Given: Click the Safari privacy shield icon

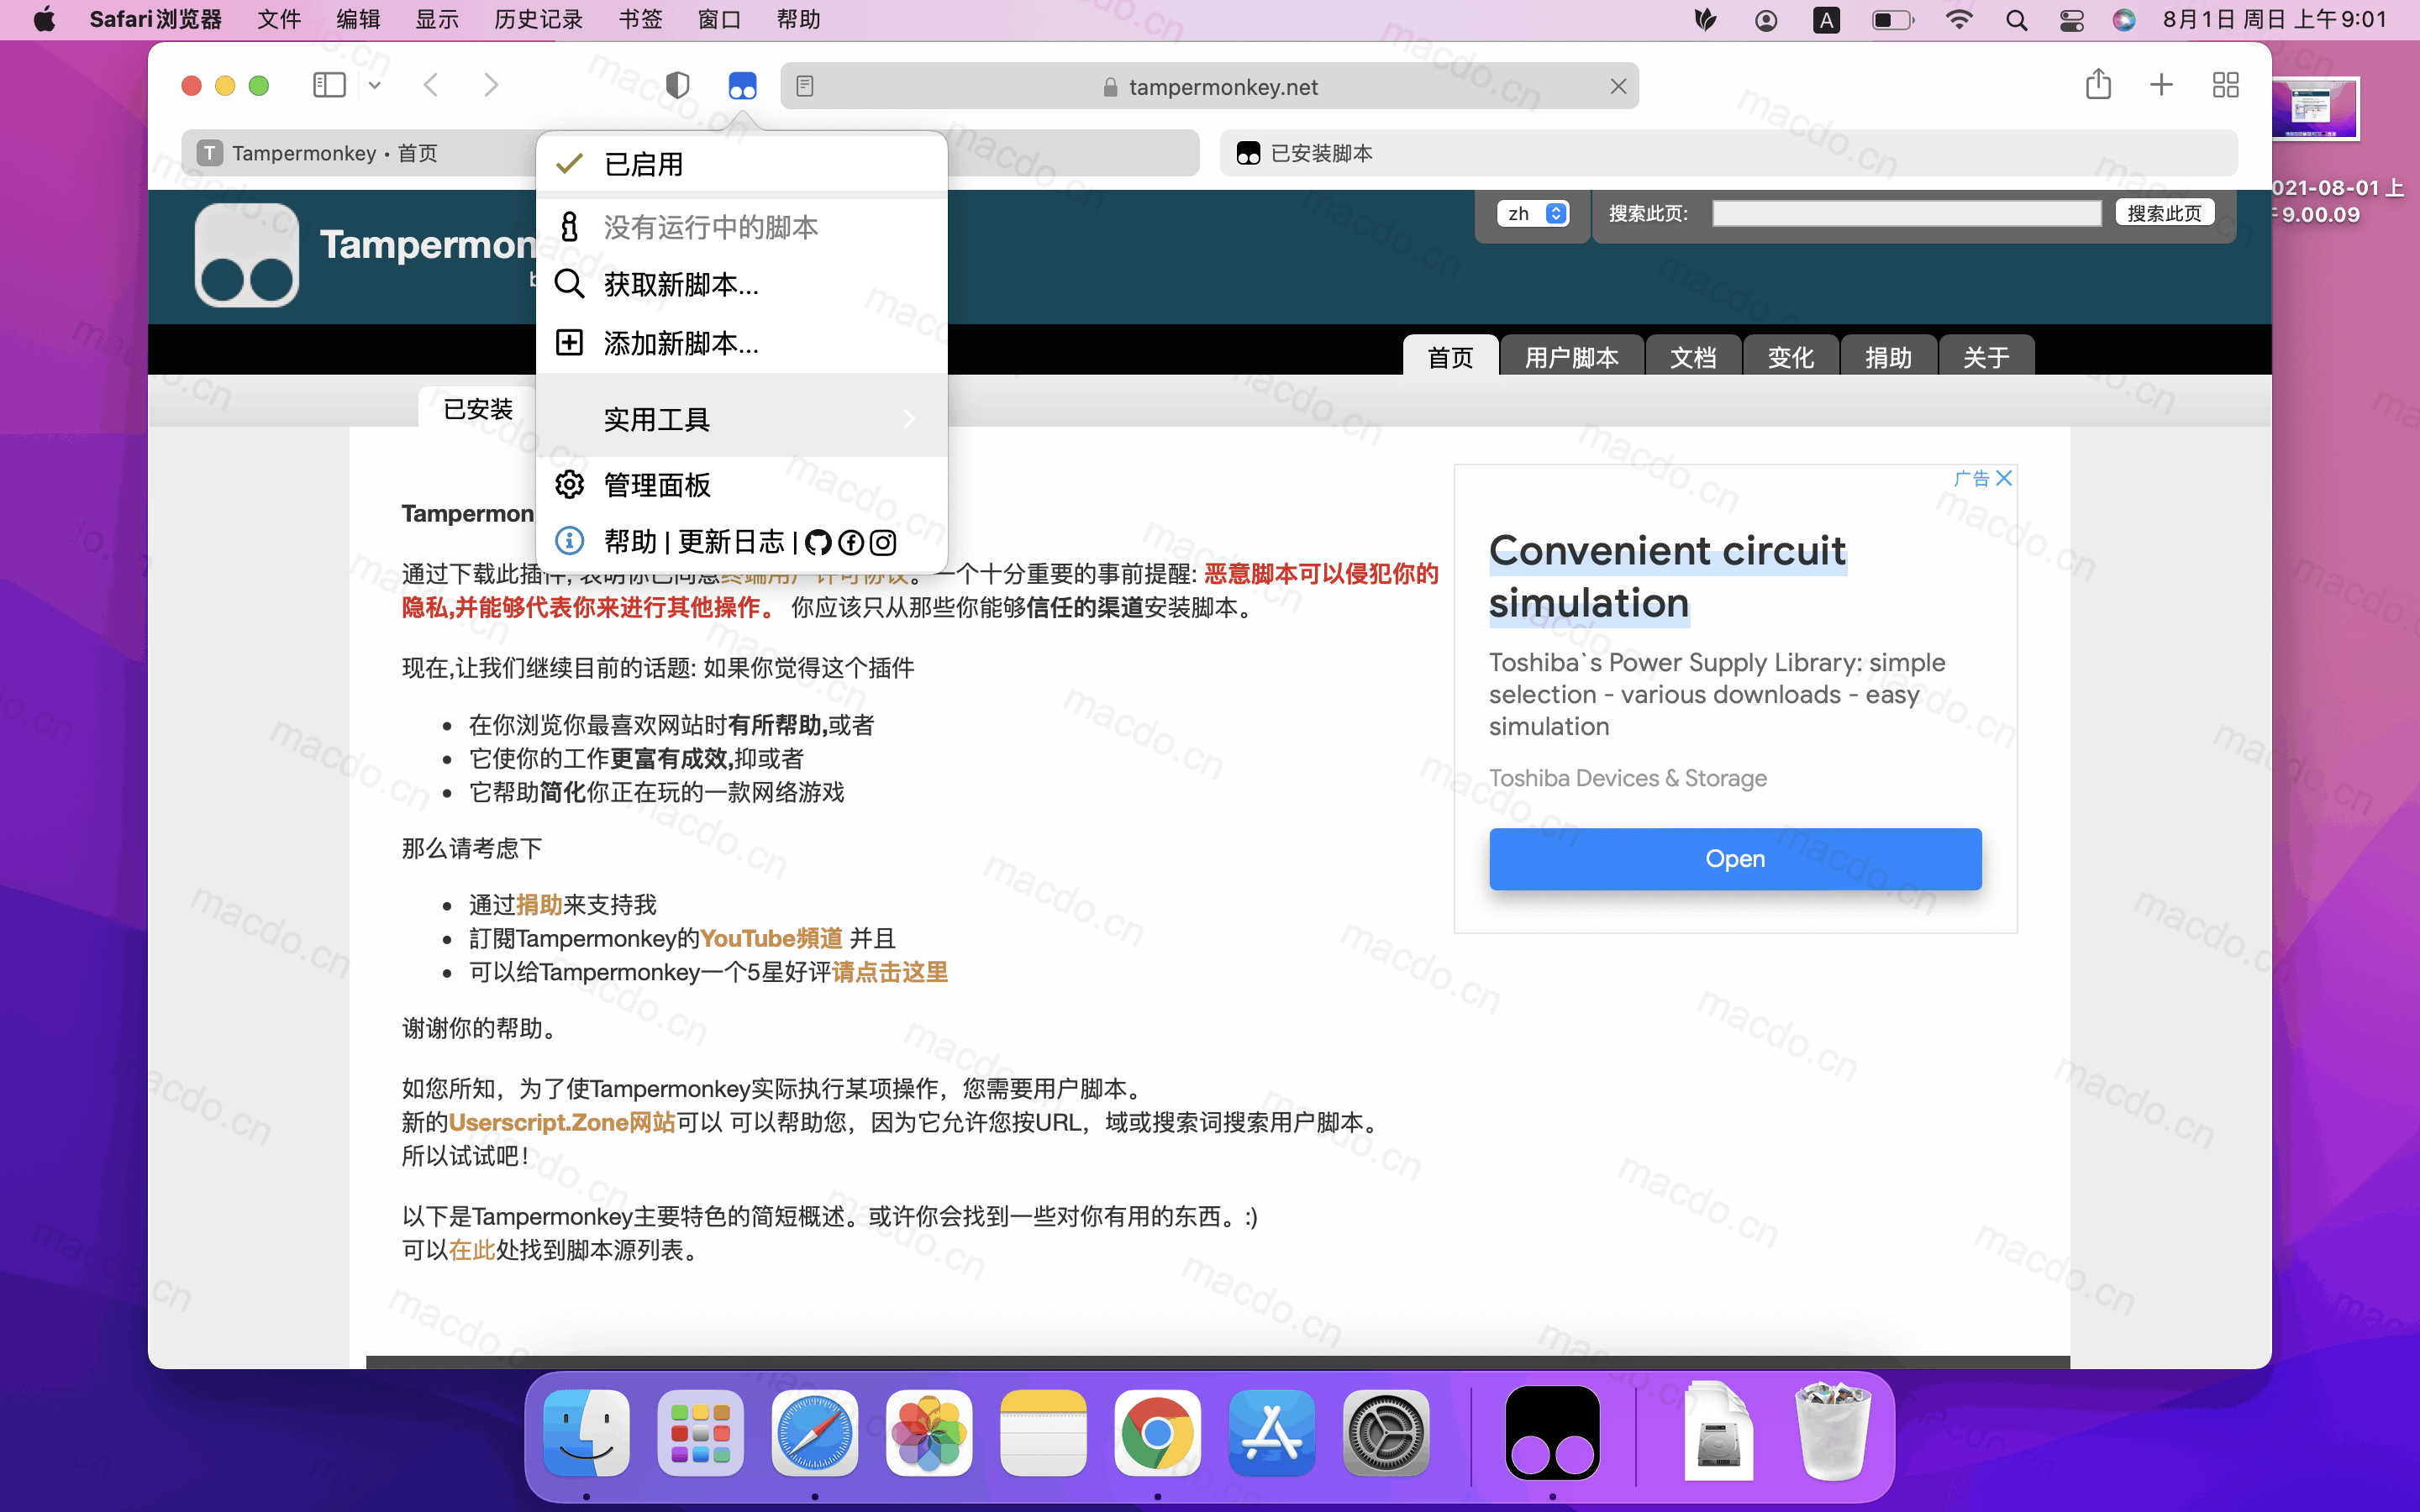Looking at the screenshot, I should point(677,86).
